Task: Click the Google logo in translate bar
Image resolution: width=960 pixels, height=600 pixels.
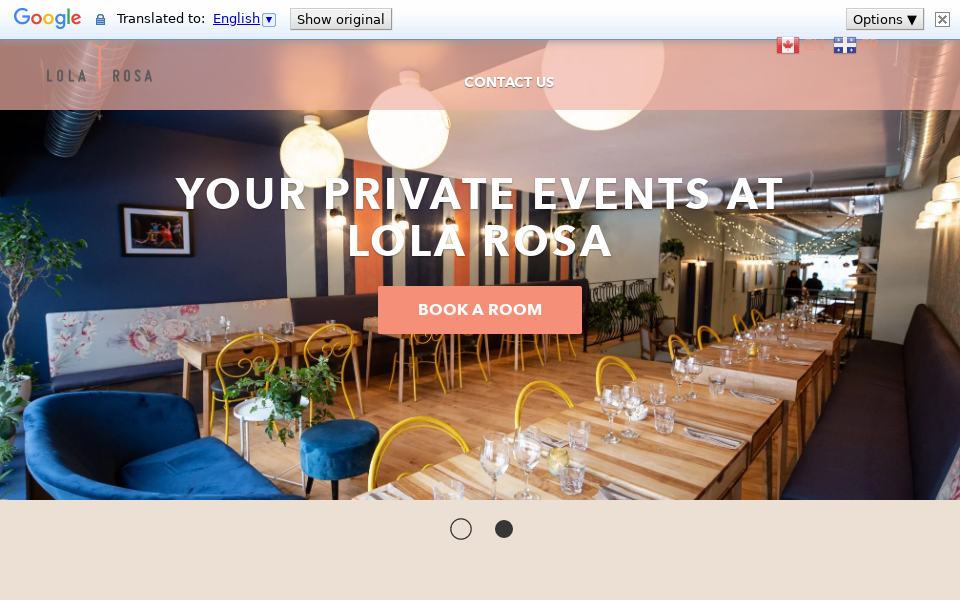Action: pos(47,18)
